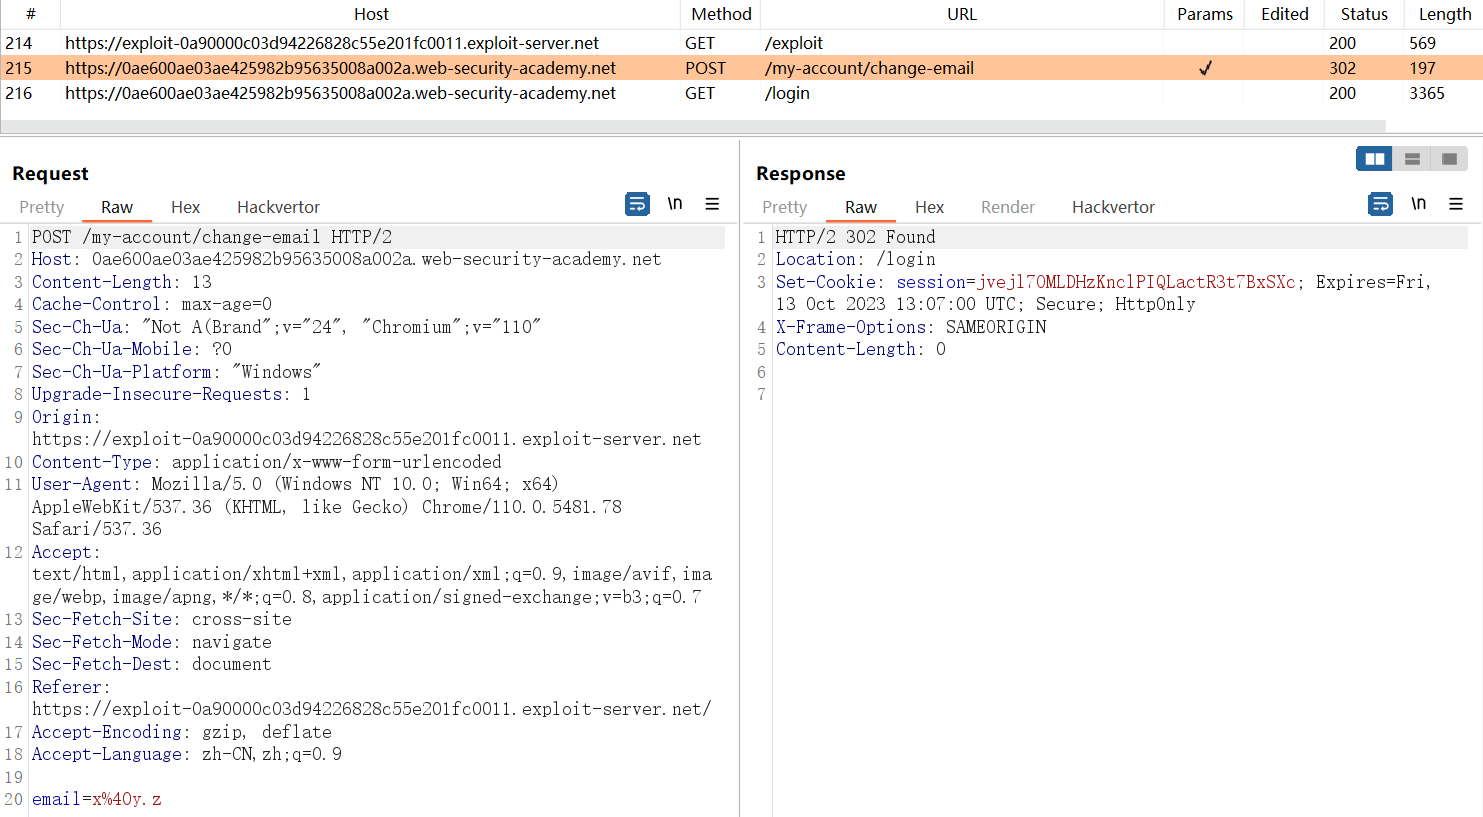1483x817 pixels.
Task: Select history row 214 GET /exploit
Action: coord(400,43)
